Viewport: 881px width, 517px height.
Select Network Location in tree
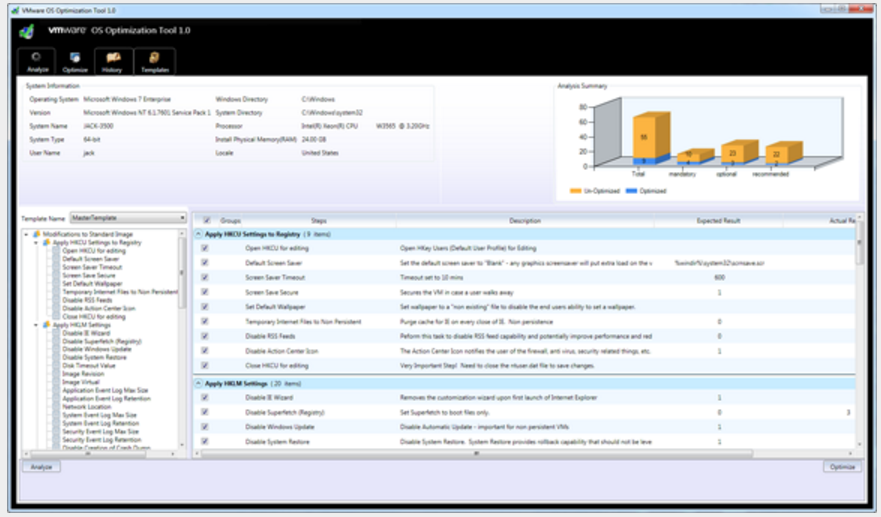[87, 407]
